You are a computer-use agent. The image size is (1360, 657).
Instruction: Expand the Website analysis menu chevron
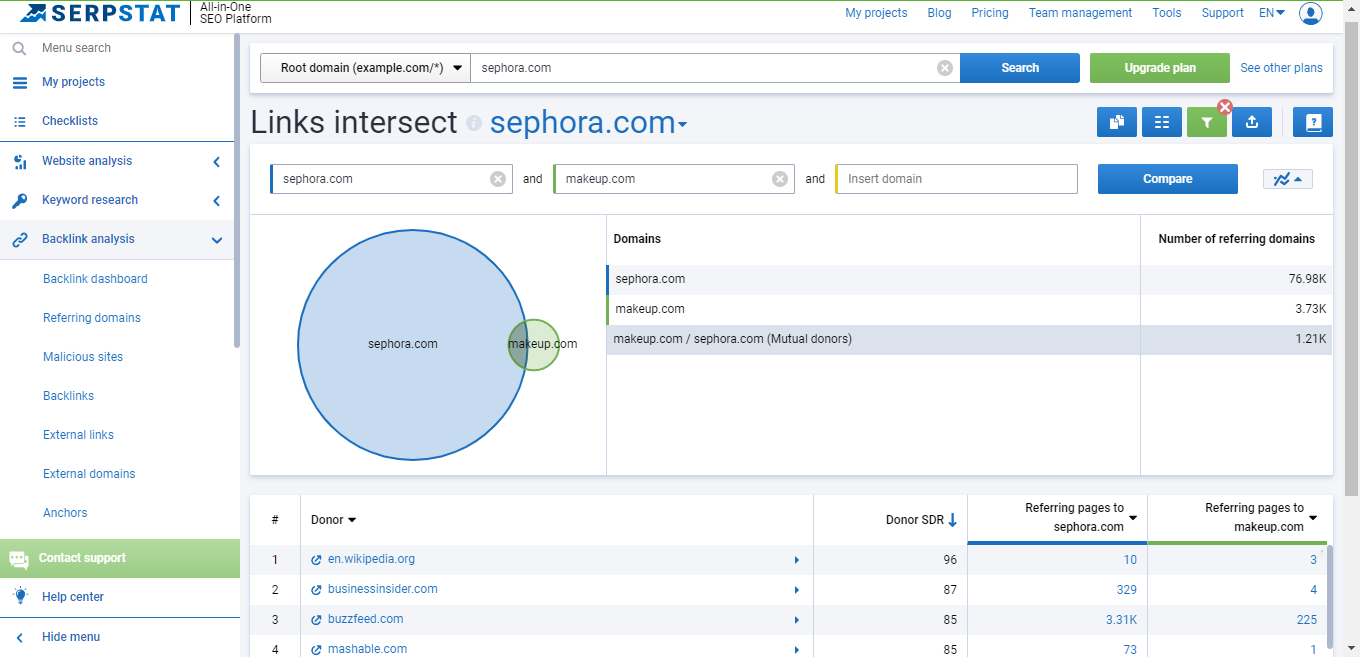tap(217, 161)
